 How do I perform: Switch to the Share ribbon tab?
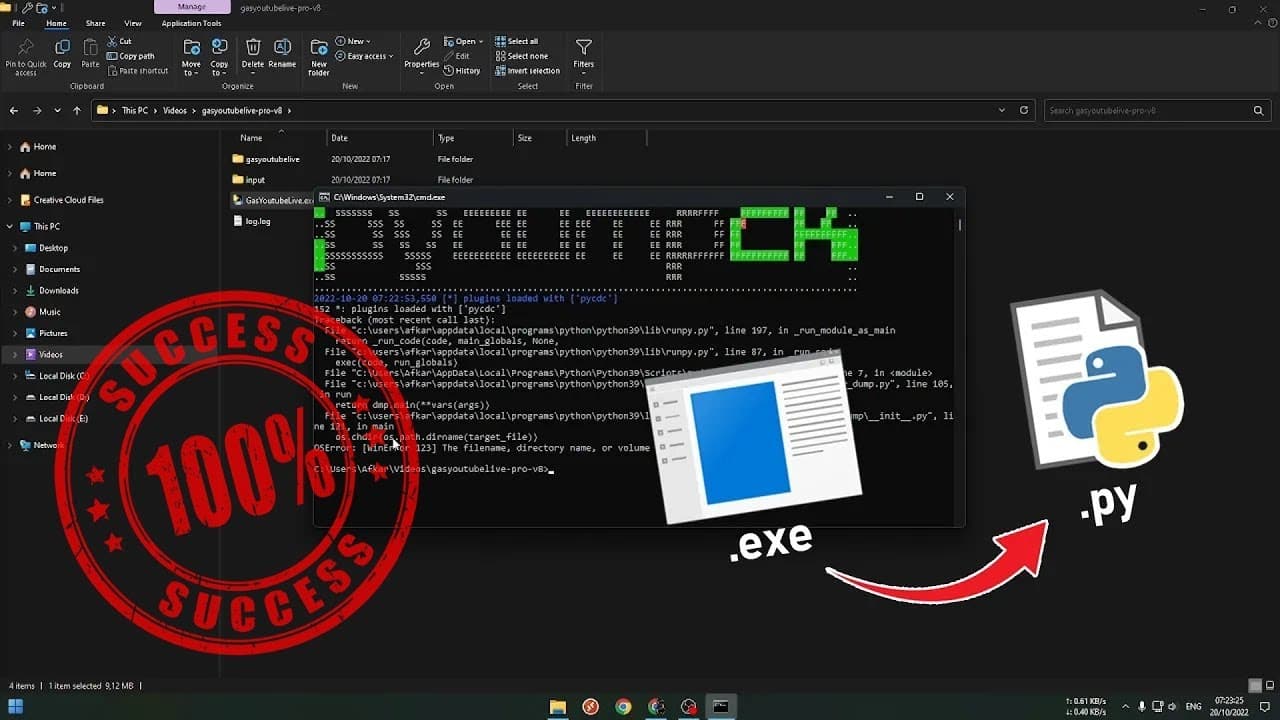95,23
